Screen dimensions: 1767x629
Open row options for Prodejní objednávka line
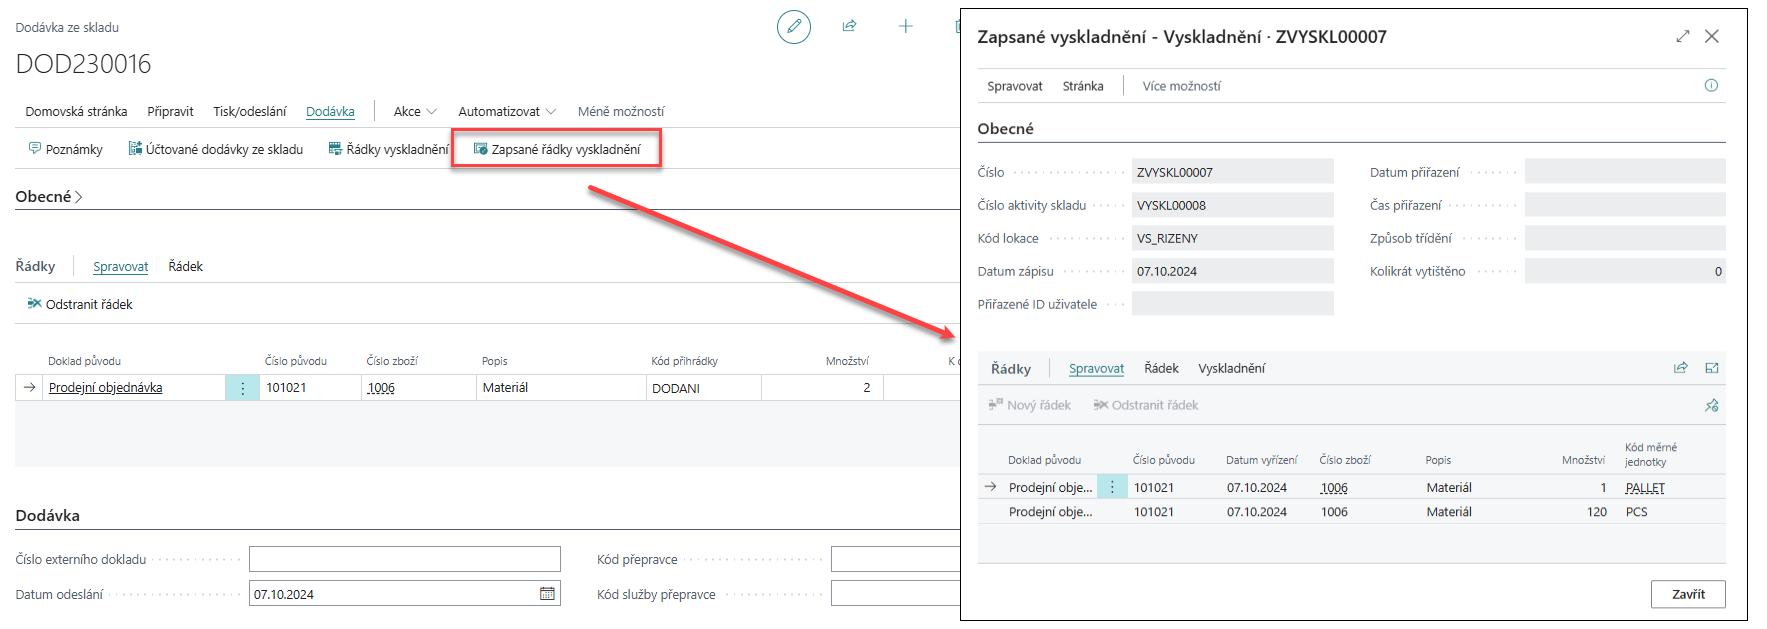click(242, 388)
